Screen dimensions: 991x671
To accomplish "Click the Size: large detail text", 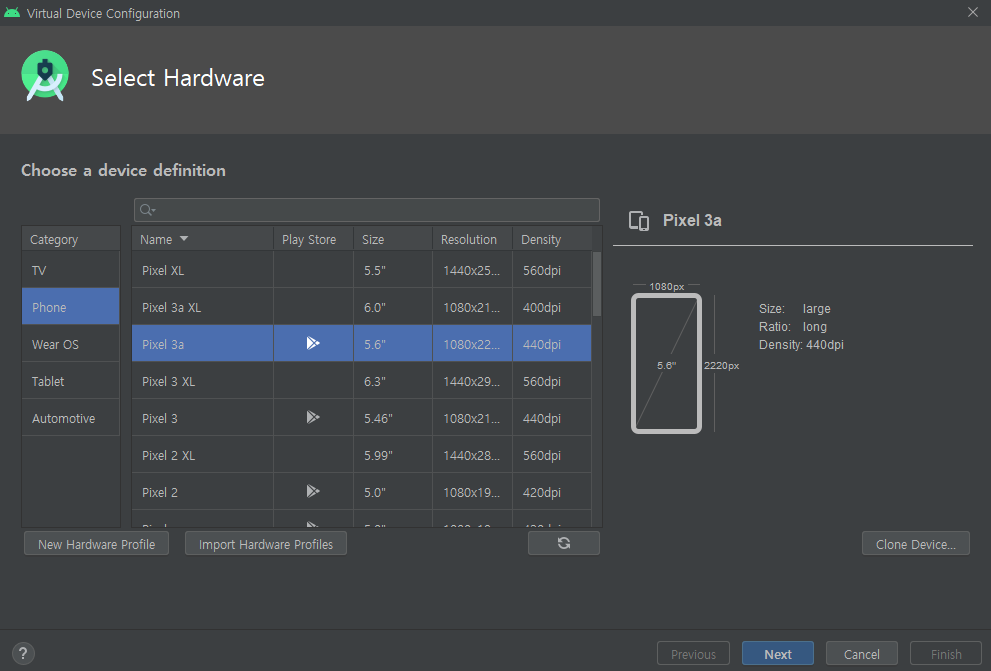I will click(794, 308).
